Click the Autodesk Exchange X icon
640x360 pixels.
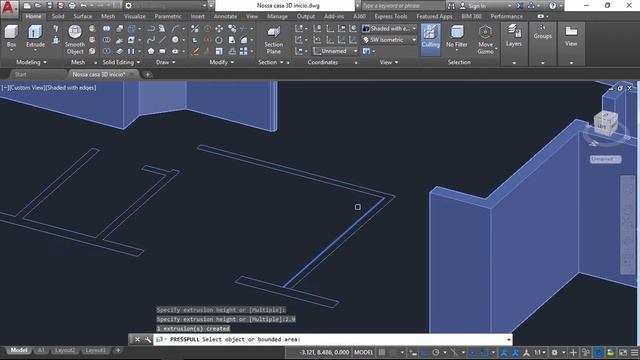point(520,6)
